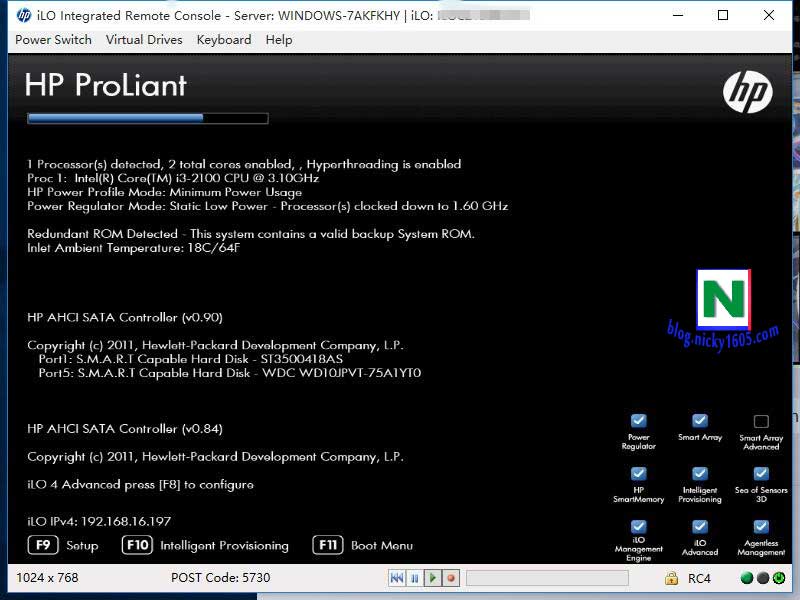Toggle the Intelligent Provisioning checkbox
The height and width of the screenshot is (600, 800).
[700, 474]
